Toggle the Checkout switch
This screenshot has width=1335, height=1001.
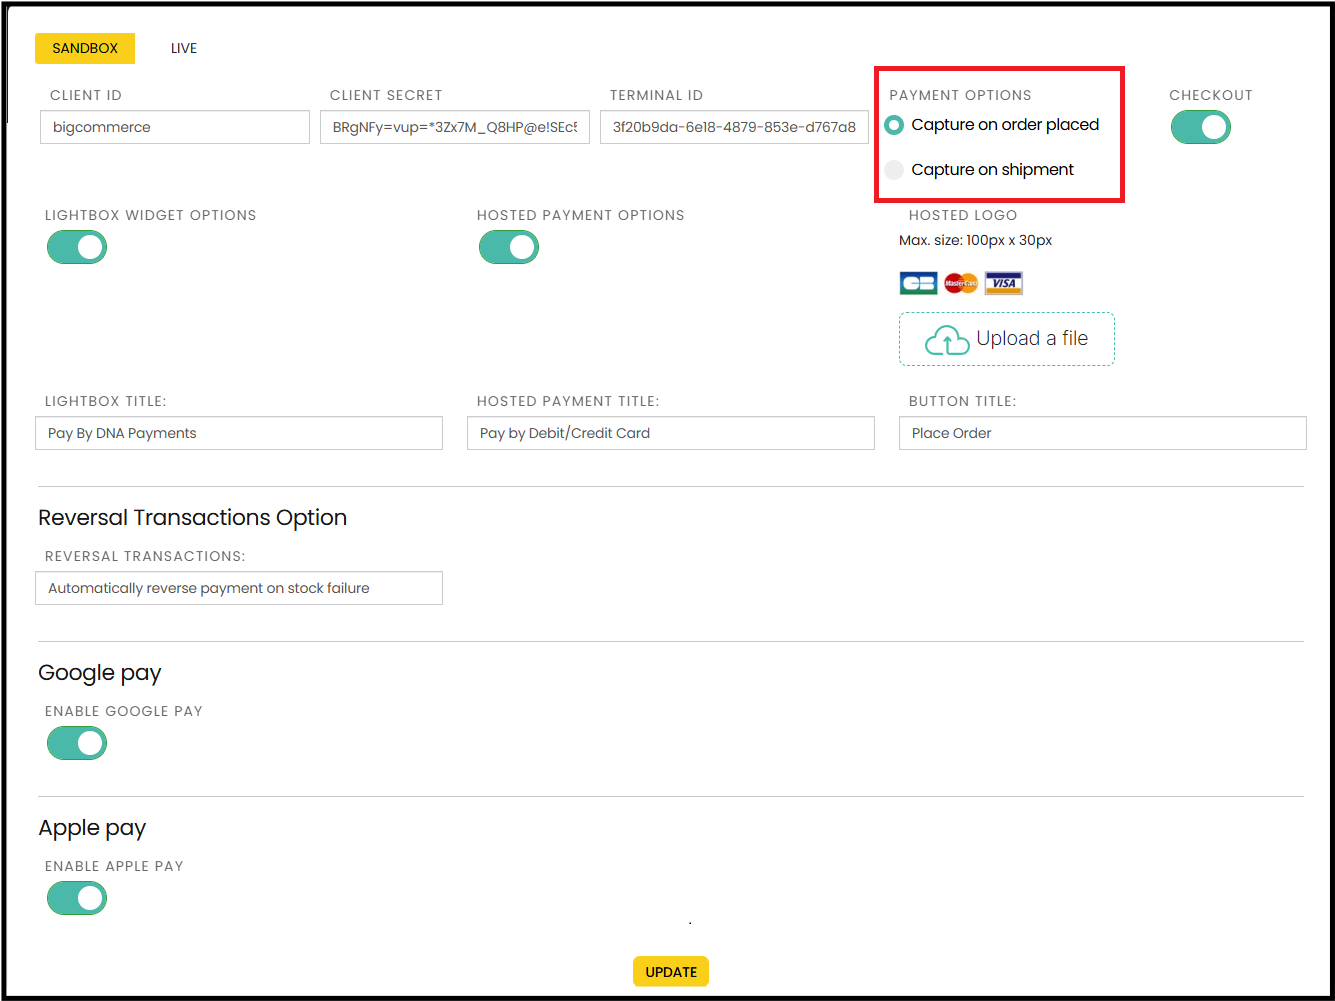tap(1200, 127)
